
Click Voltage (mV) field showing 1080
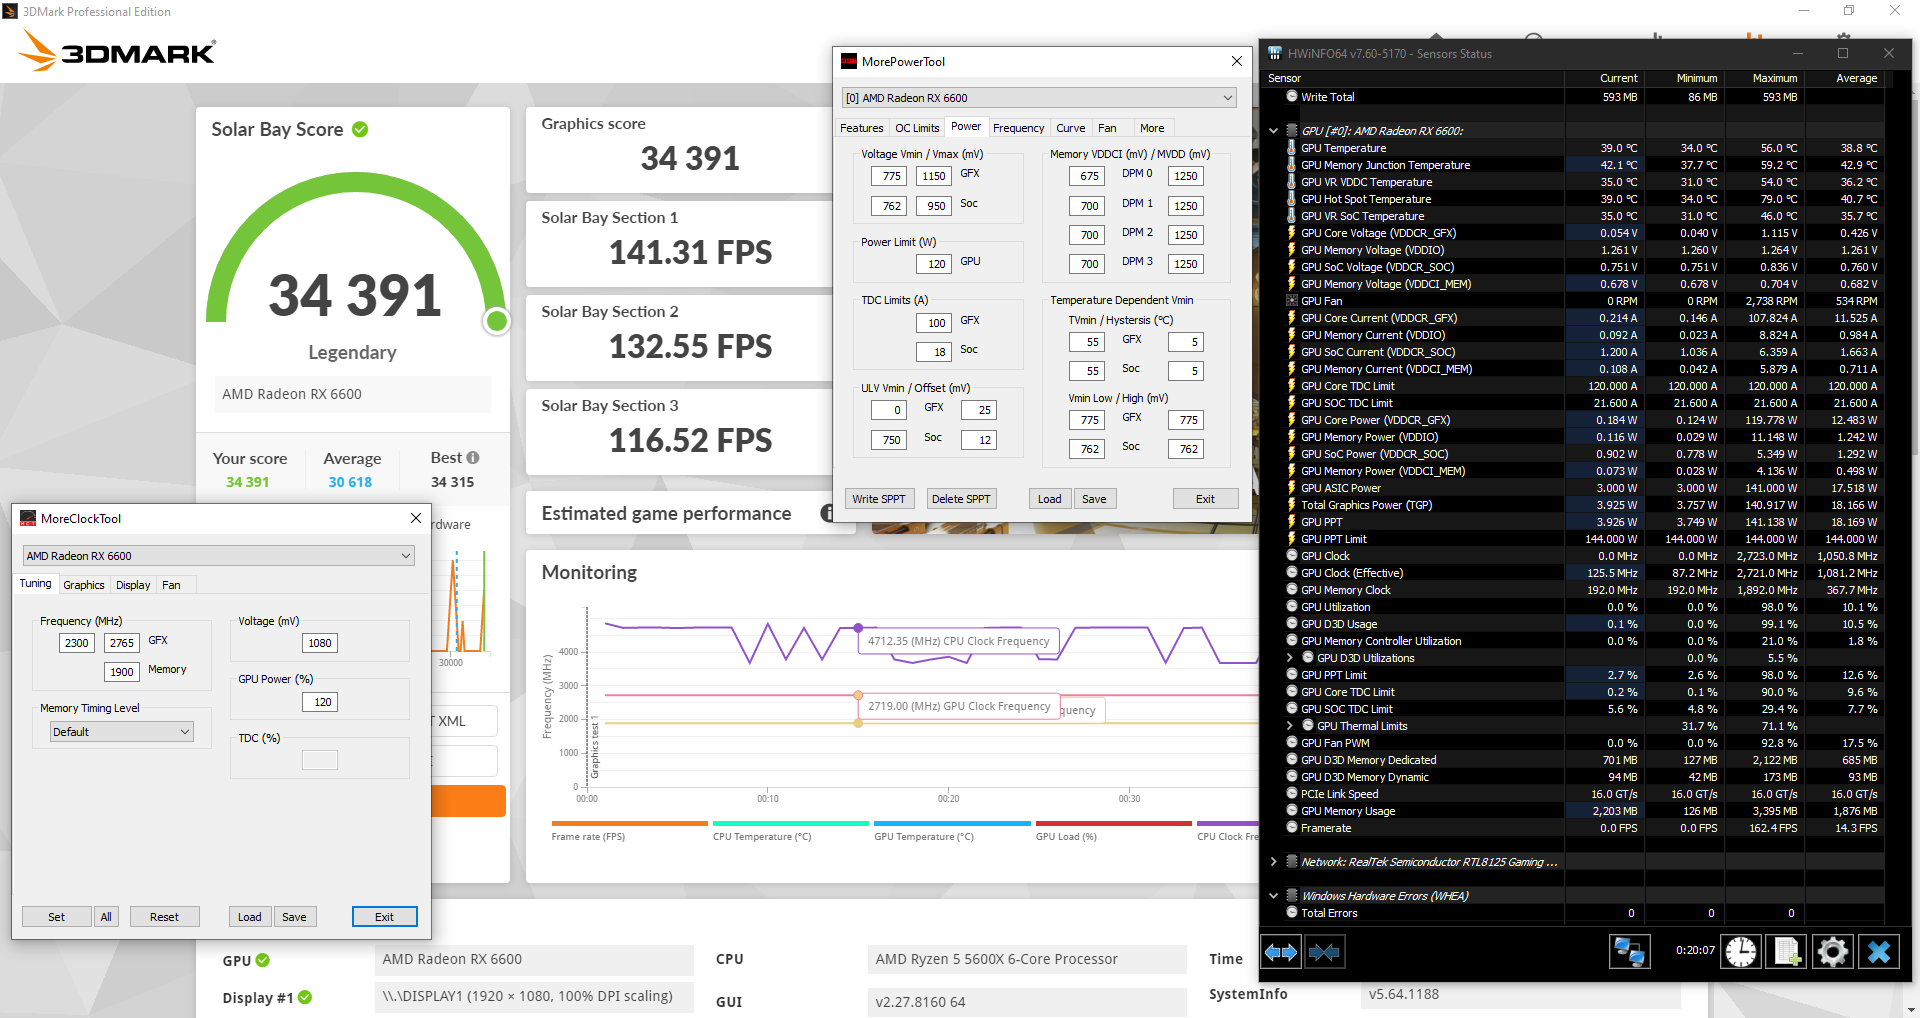tap(320, 643)
